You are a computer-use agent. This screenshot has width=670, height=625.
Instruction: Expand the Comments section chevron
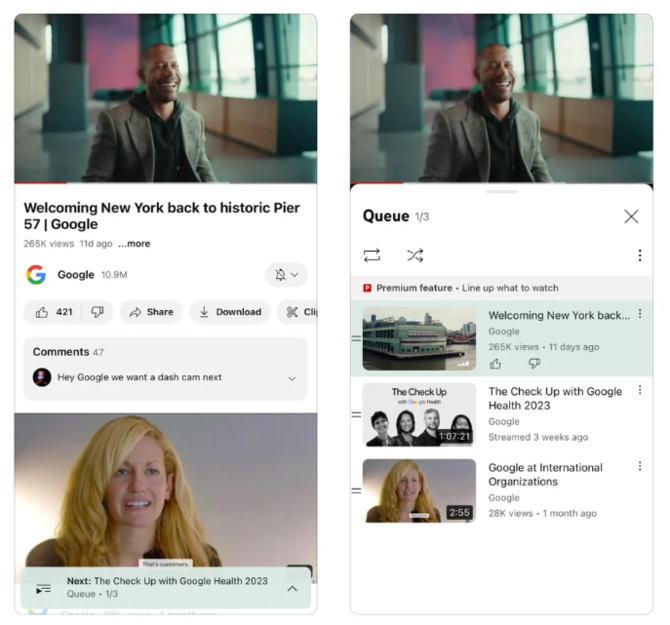tap(292, 379)
